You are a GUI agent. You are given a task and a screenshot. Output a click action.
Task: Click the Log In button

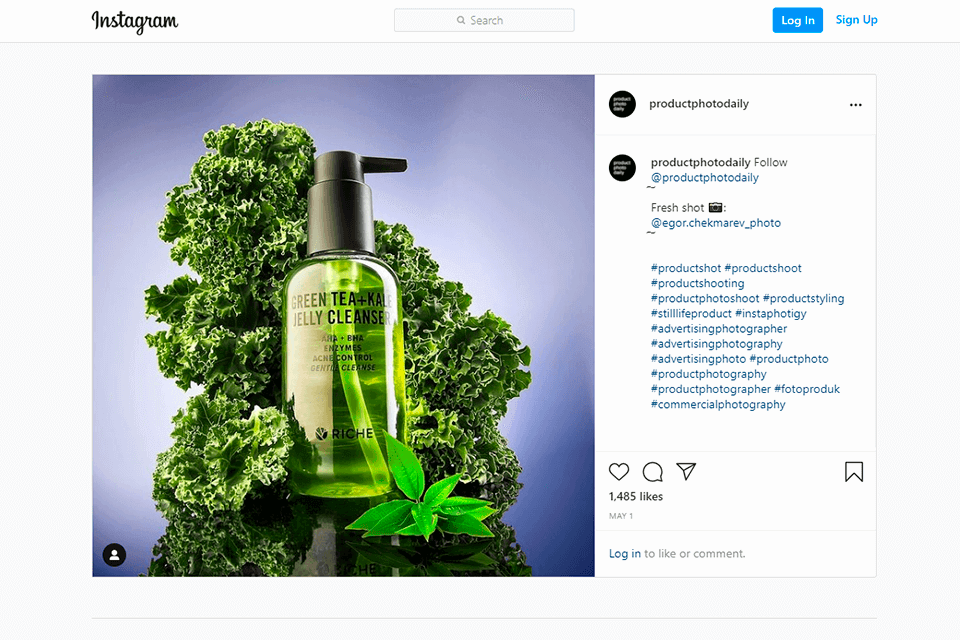coord(798,20)
